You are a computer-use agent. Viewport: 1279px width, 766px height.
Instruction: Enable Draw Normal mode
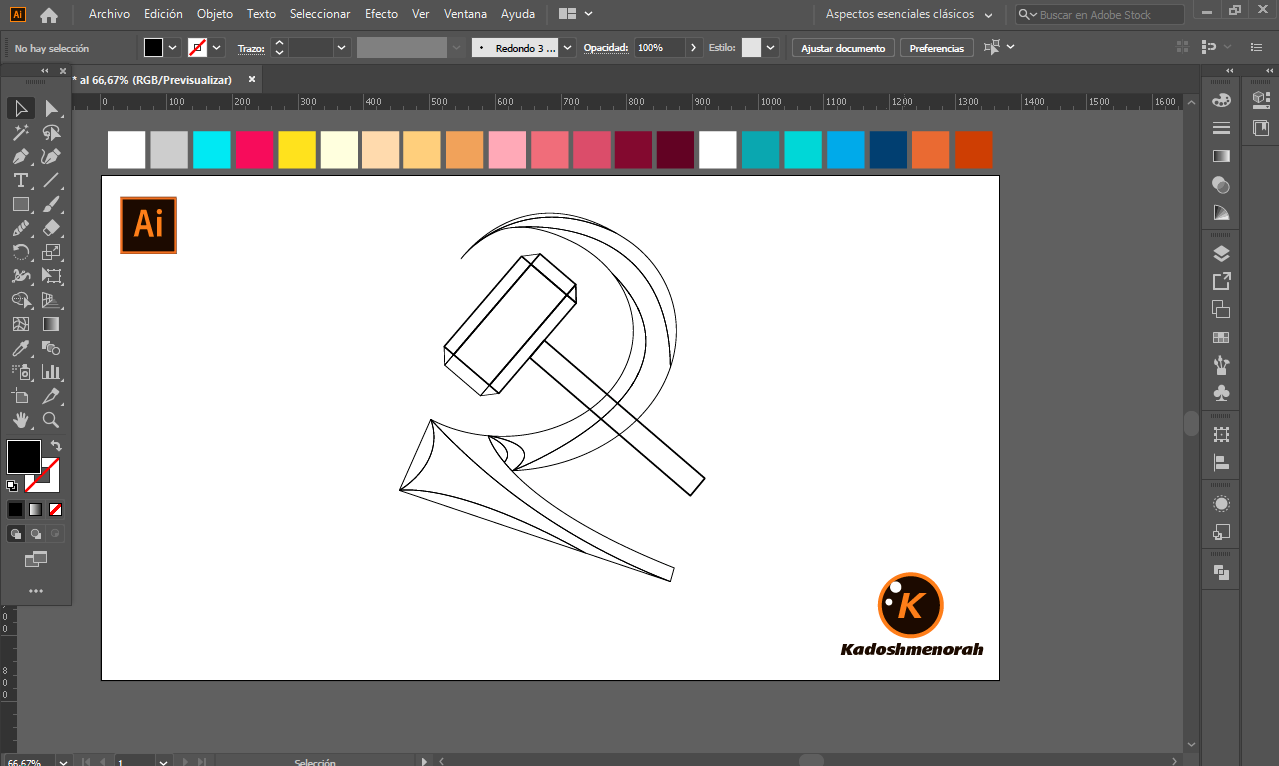tap(16, 534)
